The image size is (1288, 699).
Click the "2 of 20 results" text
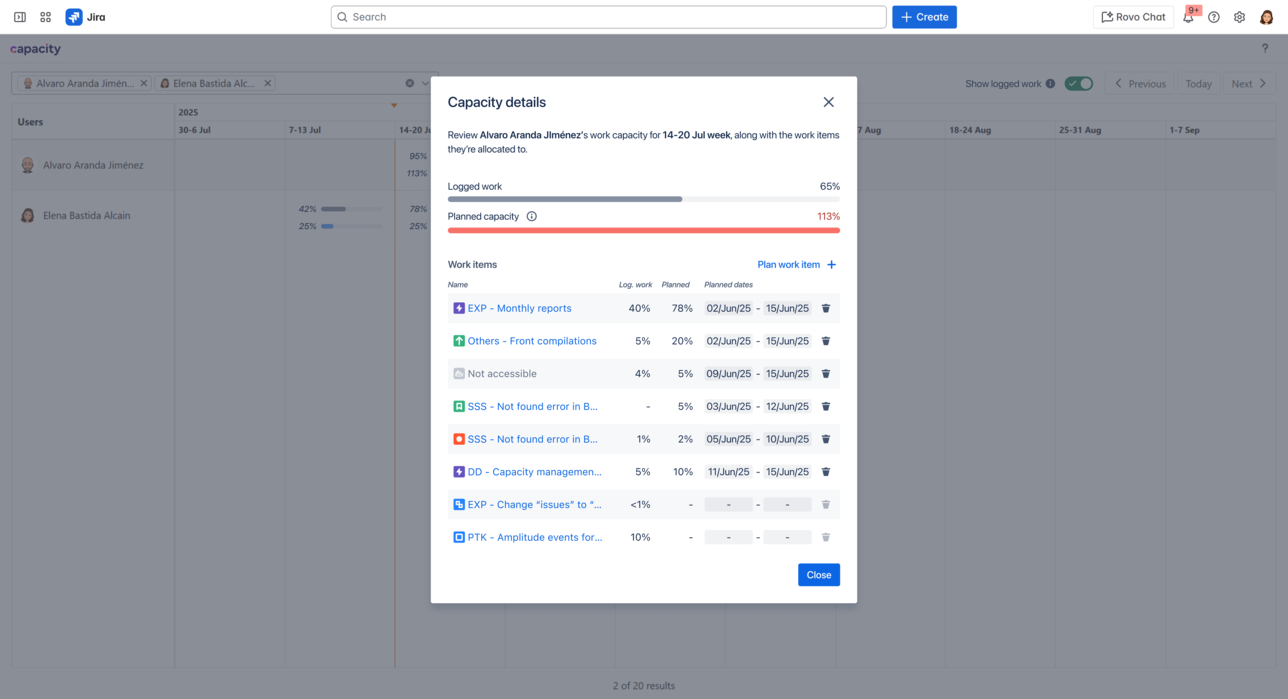[x=644, y=686]
